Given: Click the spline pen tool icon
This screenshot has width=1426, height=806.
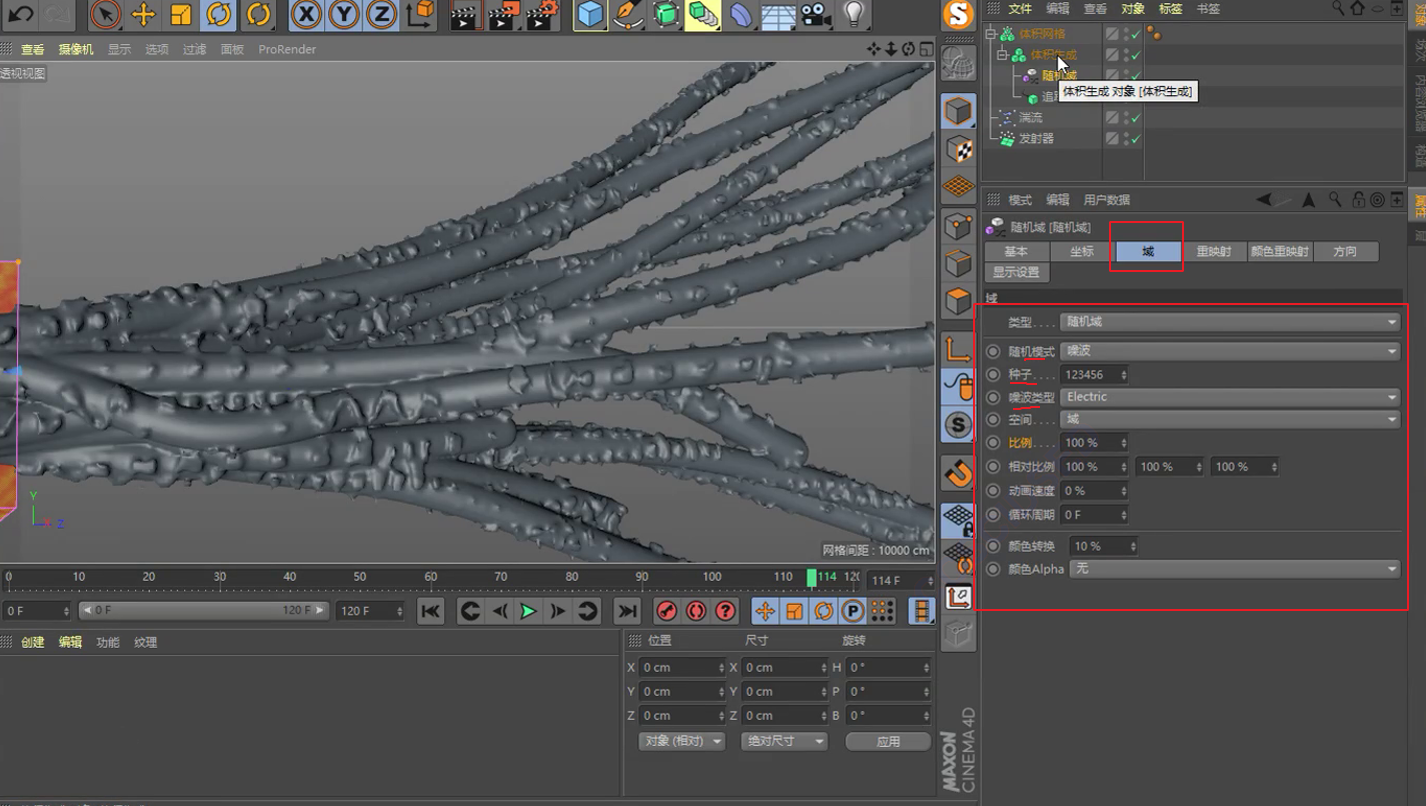Looking at the screenshot, I should click(x=628, y=14).
